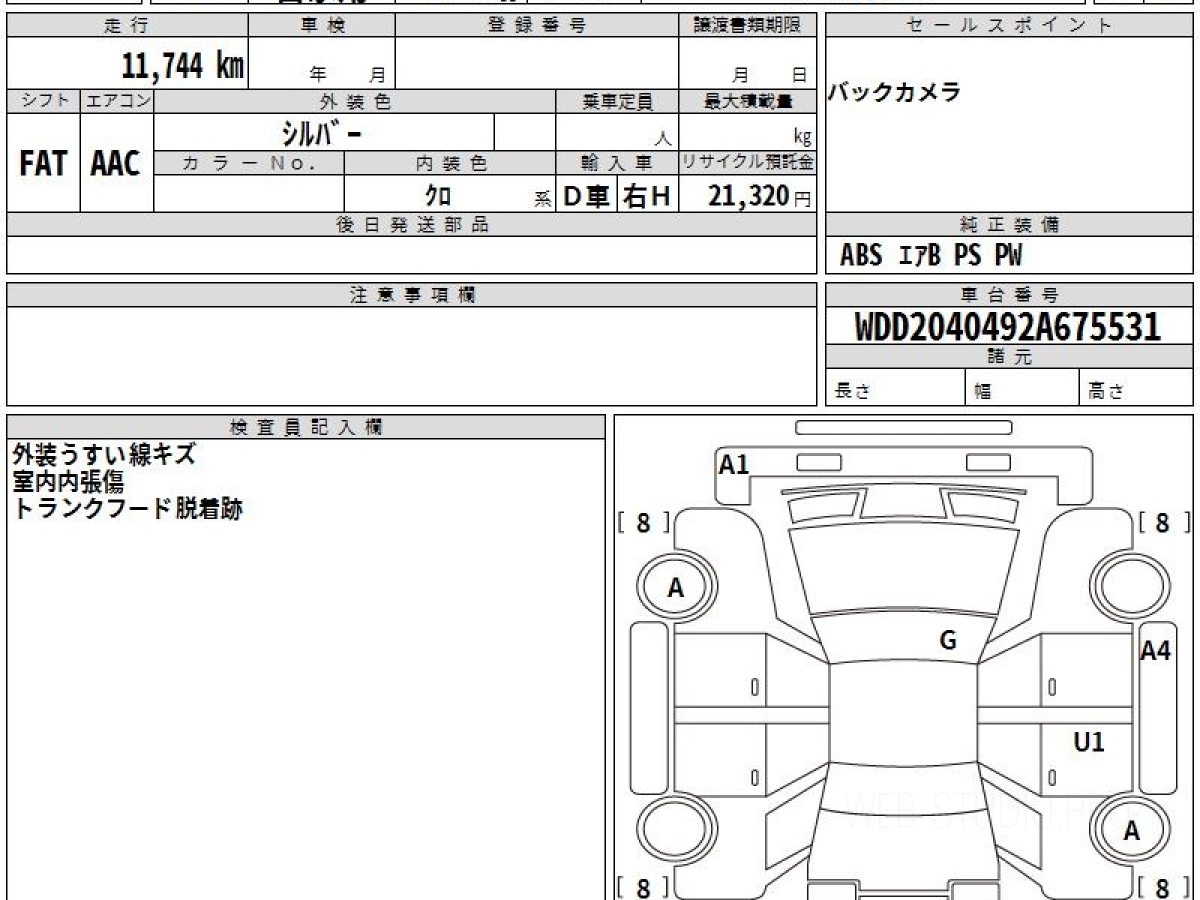Click the エアコン label
Viewport: 1200px width, 900px height.
click(x=117, y=101)
